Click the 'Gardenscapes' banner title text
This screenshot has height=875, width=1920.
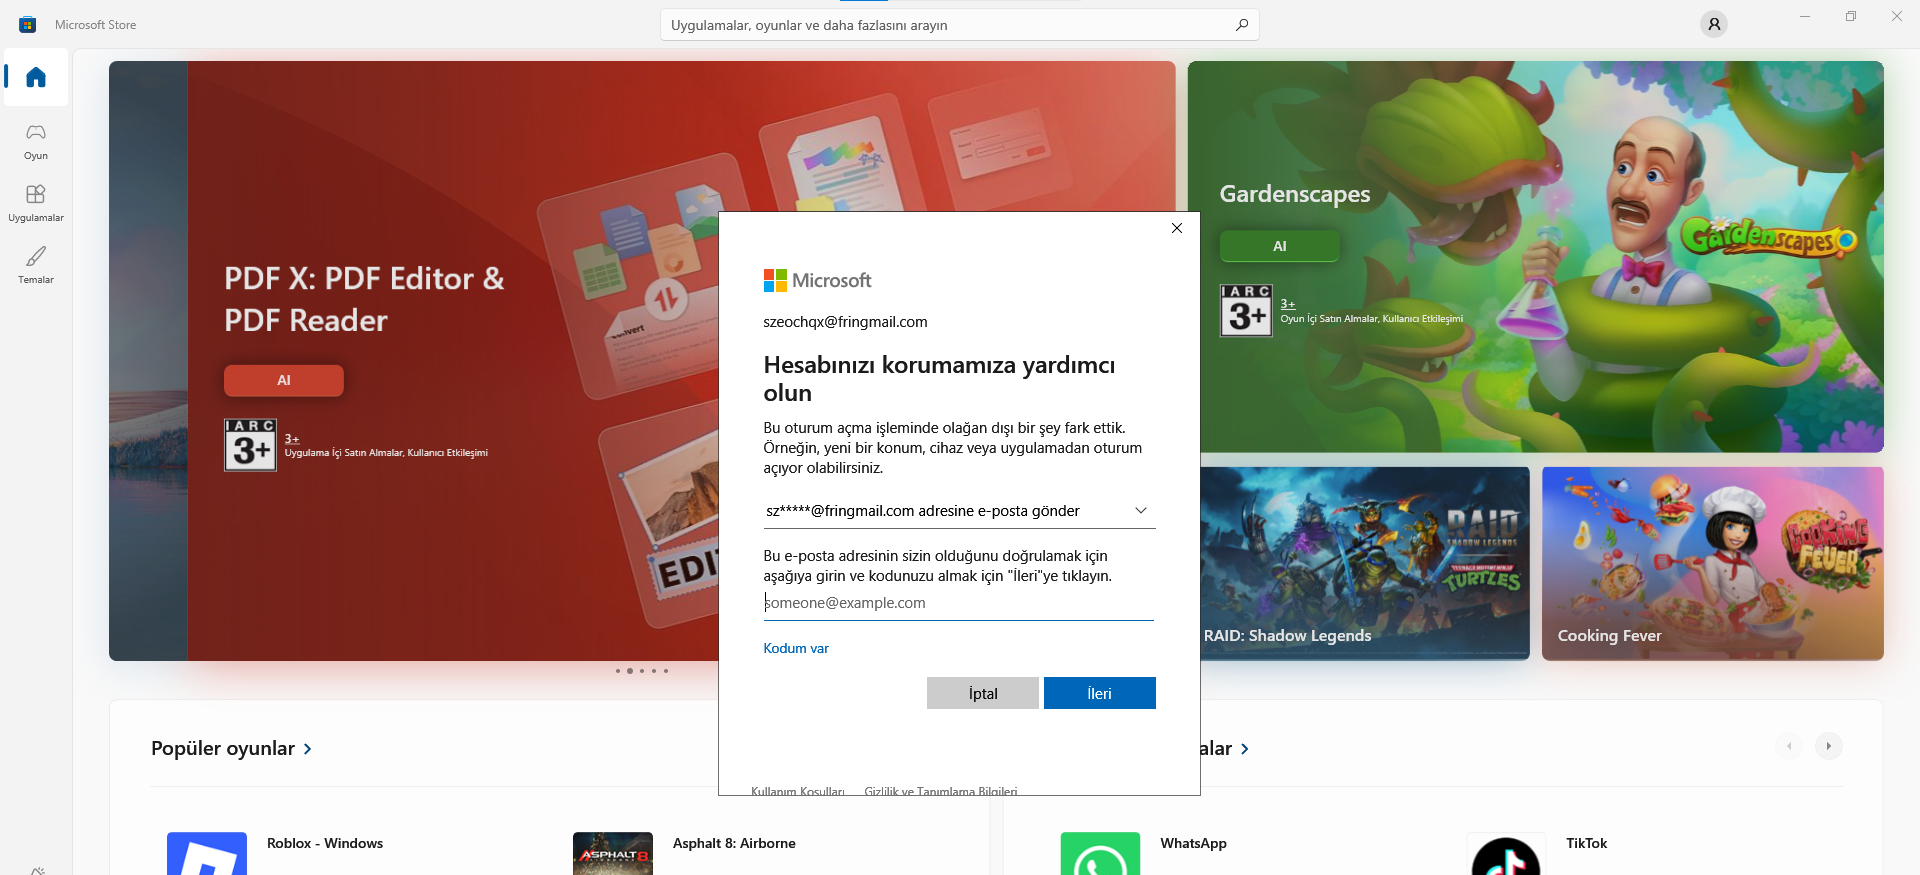(1295, 194)
